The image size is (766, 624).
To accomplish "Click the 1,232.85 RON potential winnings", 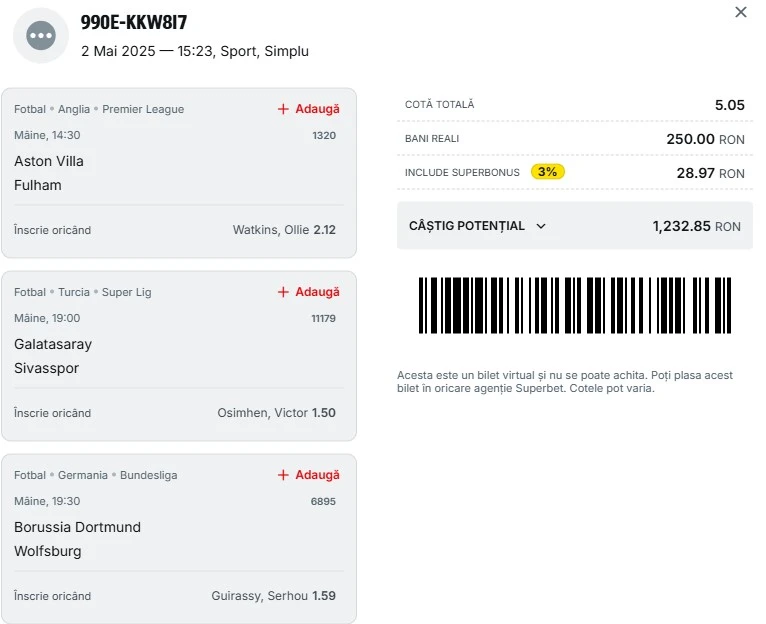I will point(696,226).
